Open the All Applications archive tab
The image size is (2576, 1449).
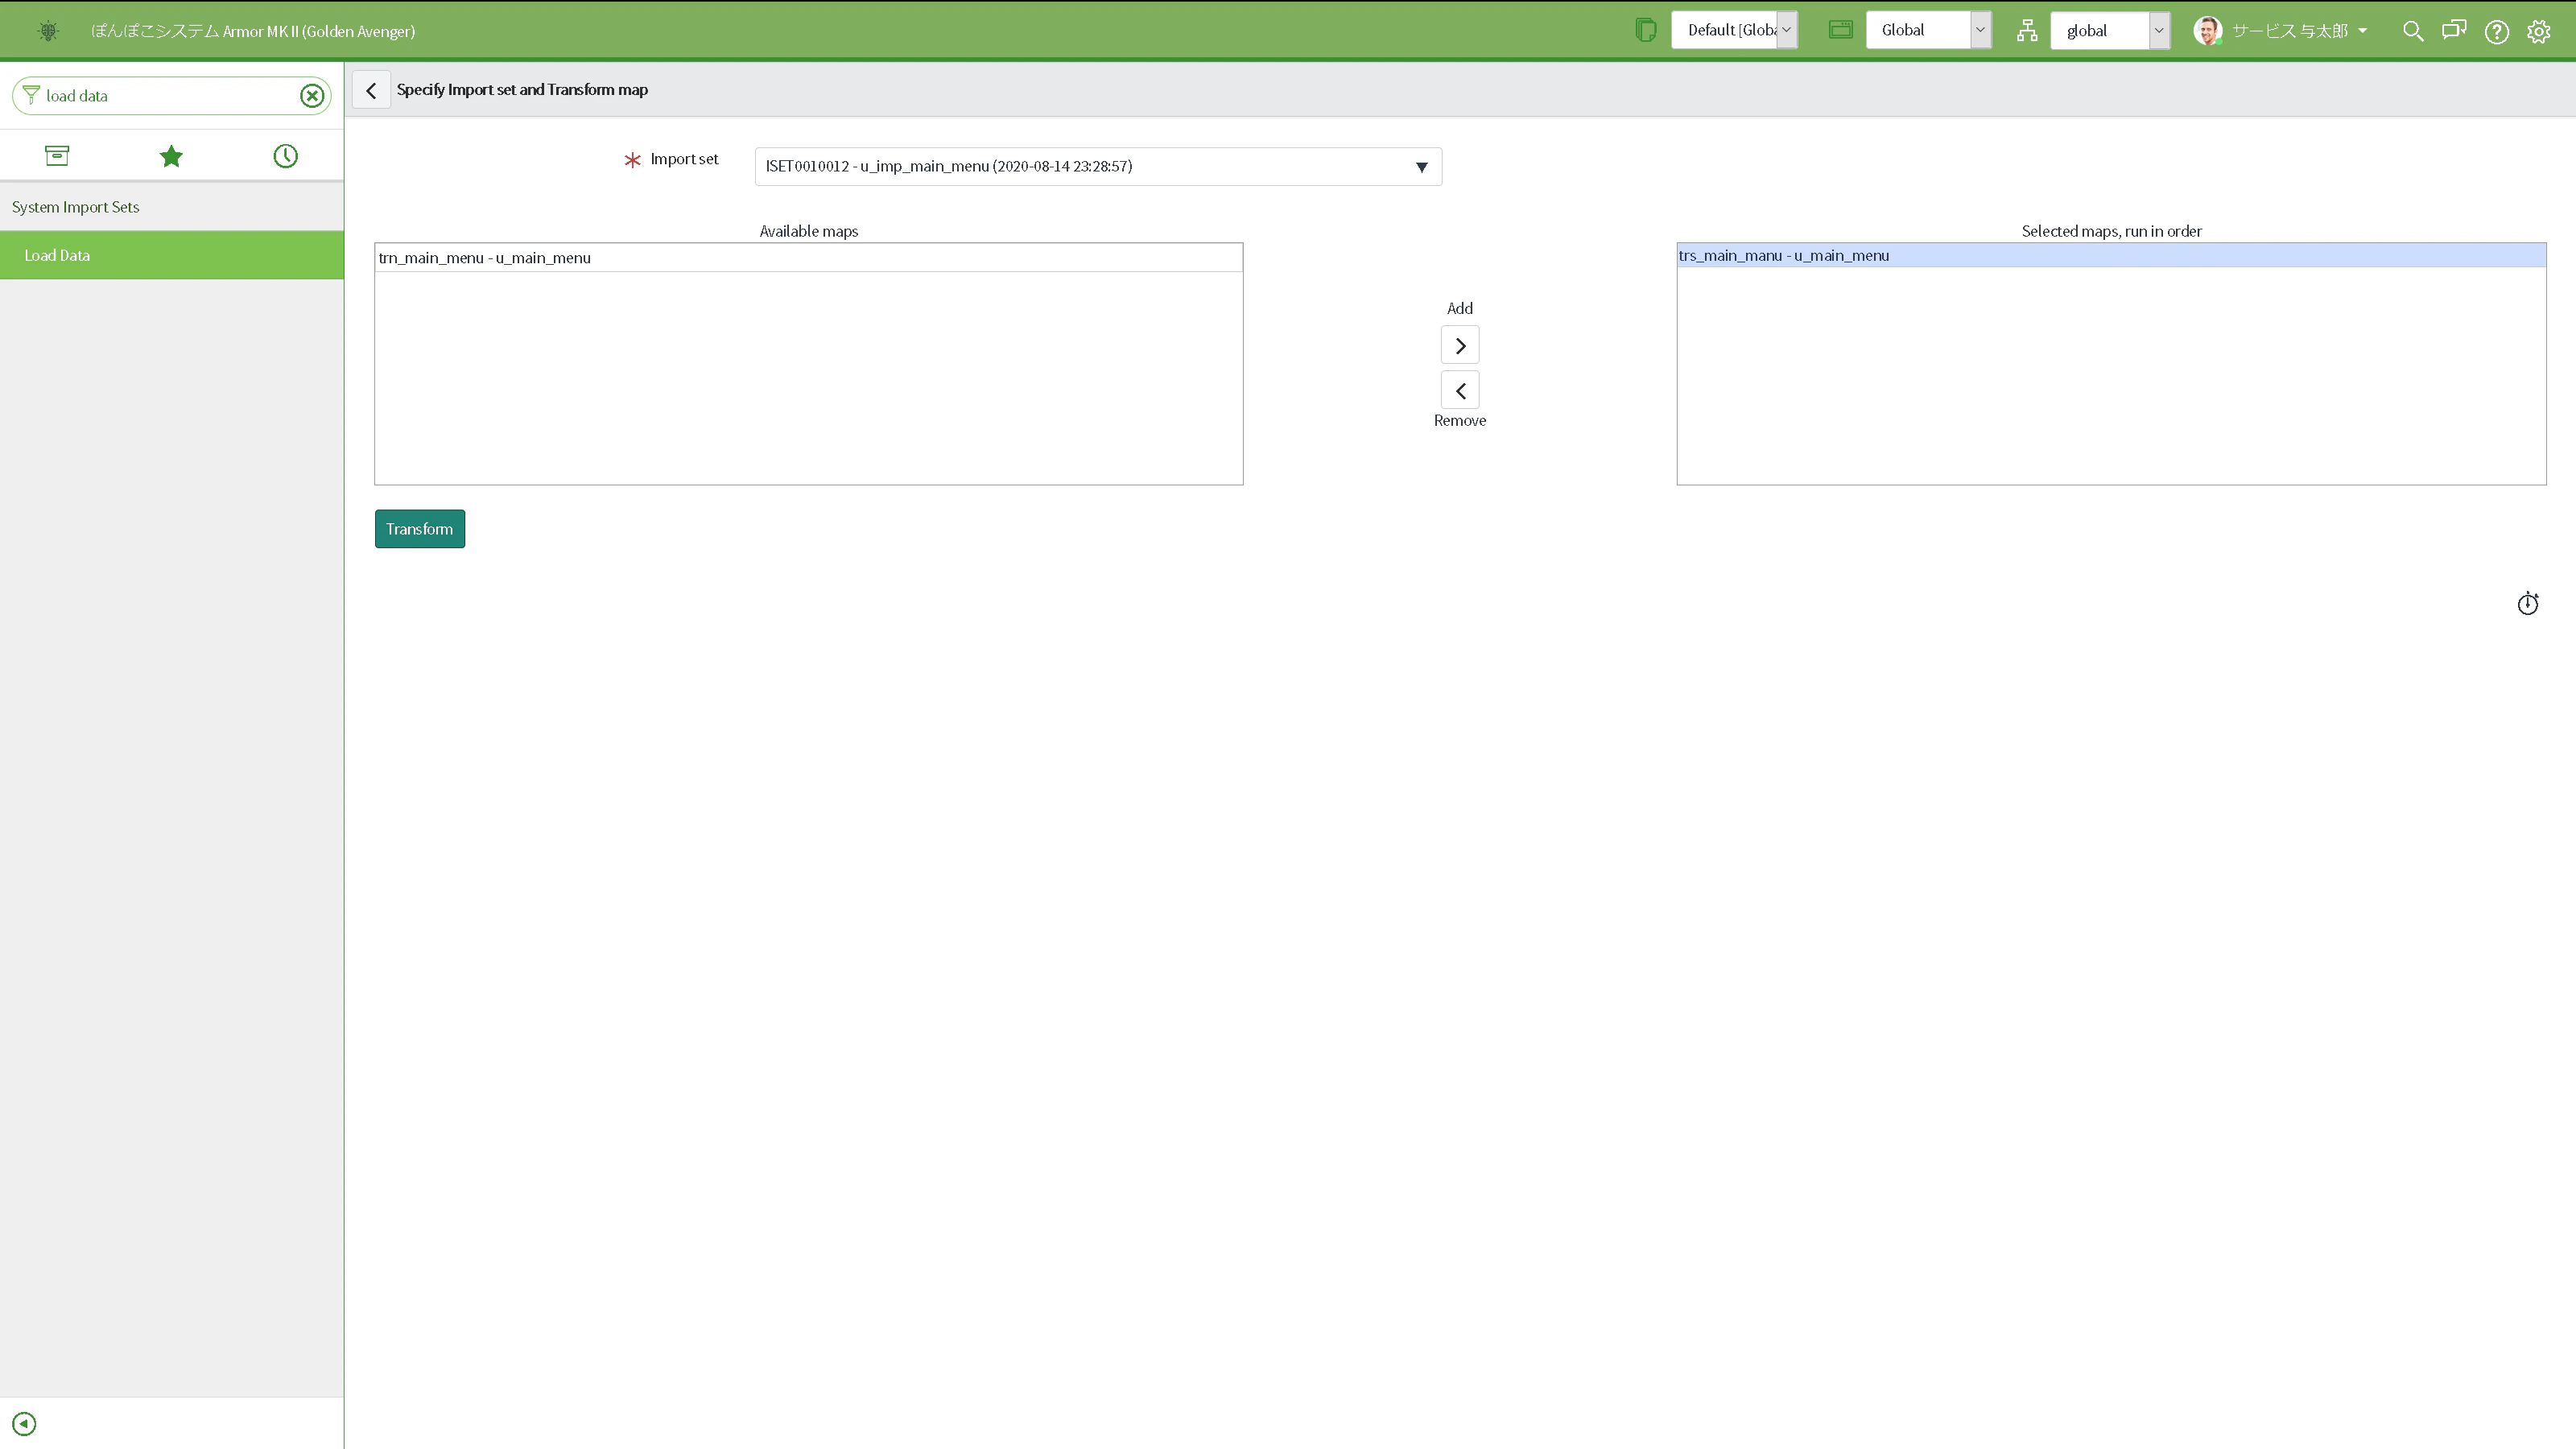[57, 156]
